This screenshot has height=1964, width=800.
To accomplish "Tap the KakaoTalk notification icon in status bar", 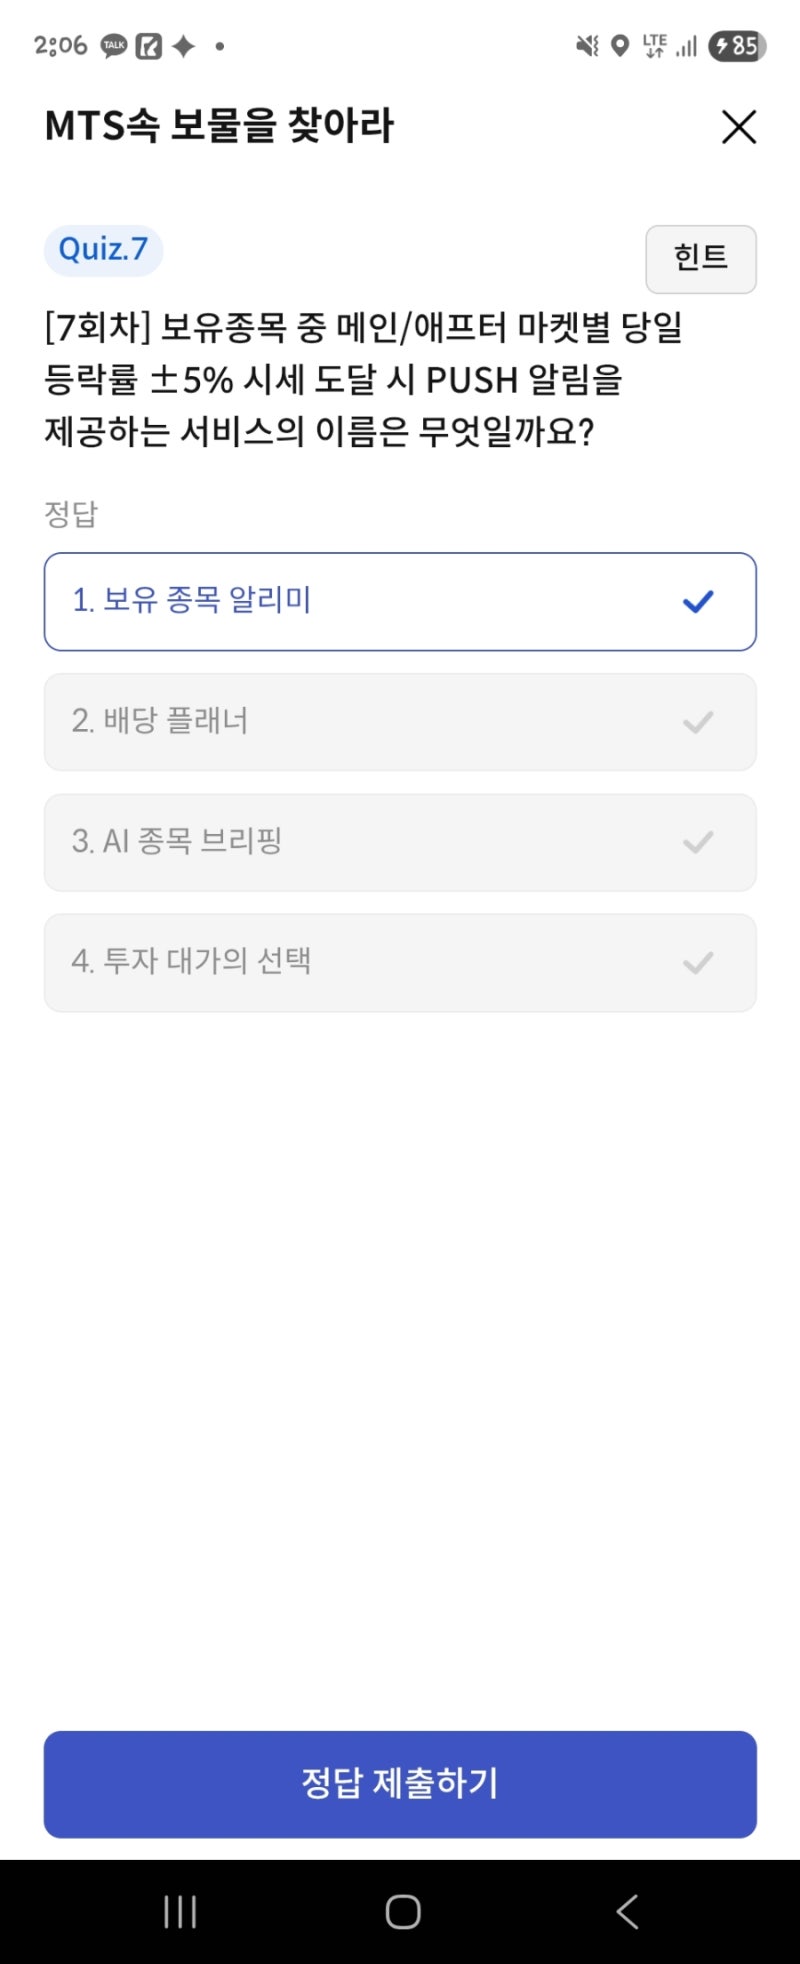I will click(114, 46).
